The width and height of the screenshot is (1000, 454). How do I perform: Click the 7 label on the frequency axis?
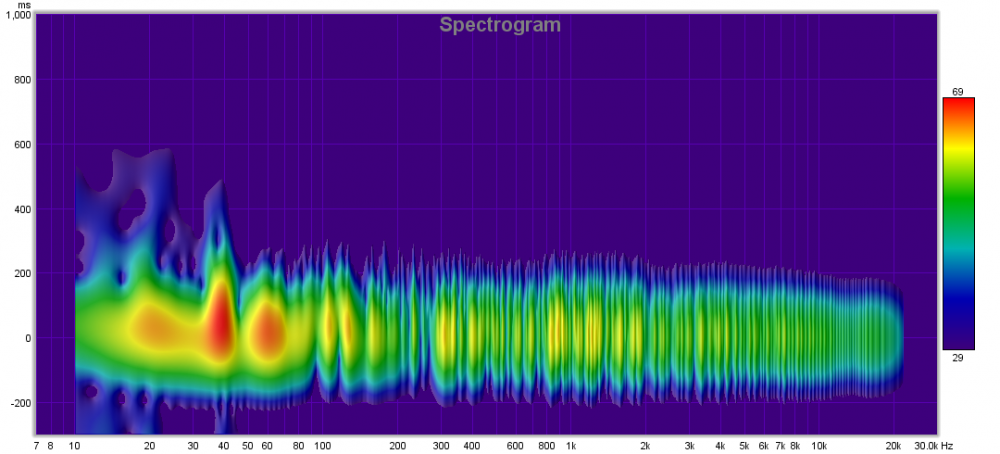click(x=38, y=446)
